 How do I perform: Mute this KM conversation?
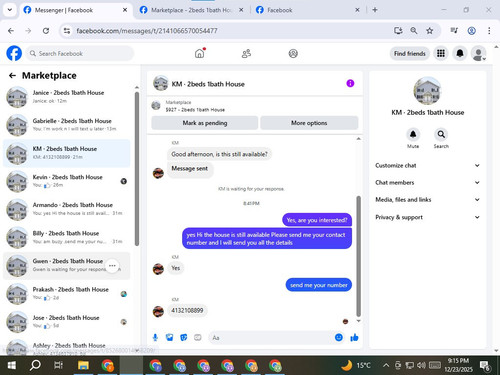click(x=413, y=135)
